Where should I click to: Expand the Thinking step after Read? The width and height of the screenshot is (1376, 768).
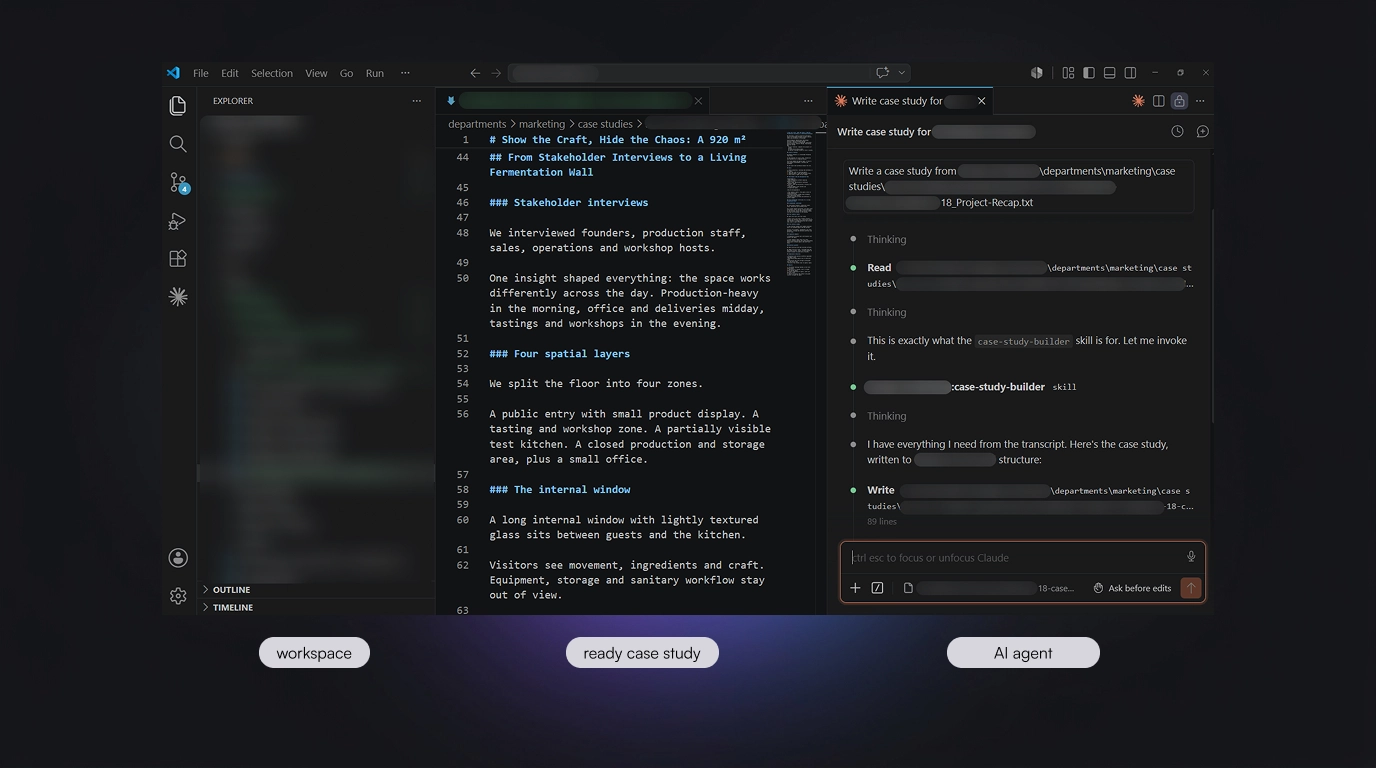886,312
